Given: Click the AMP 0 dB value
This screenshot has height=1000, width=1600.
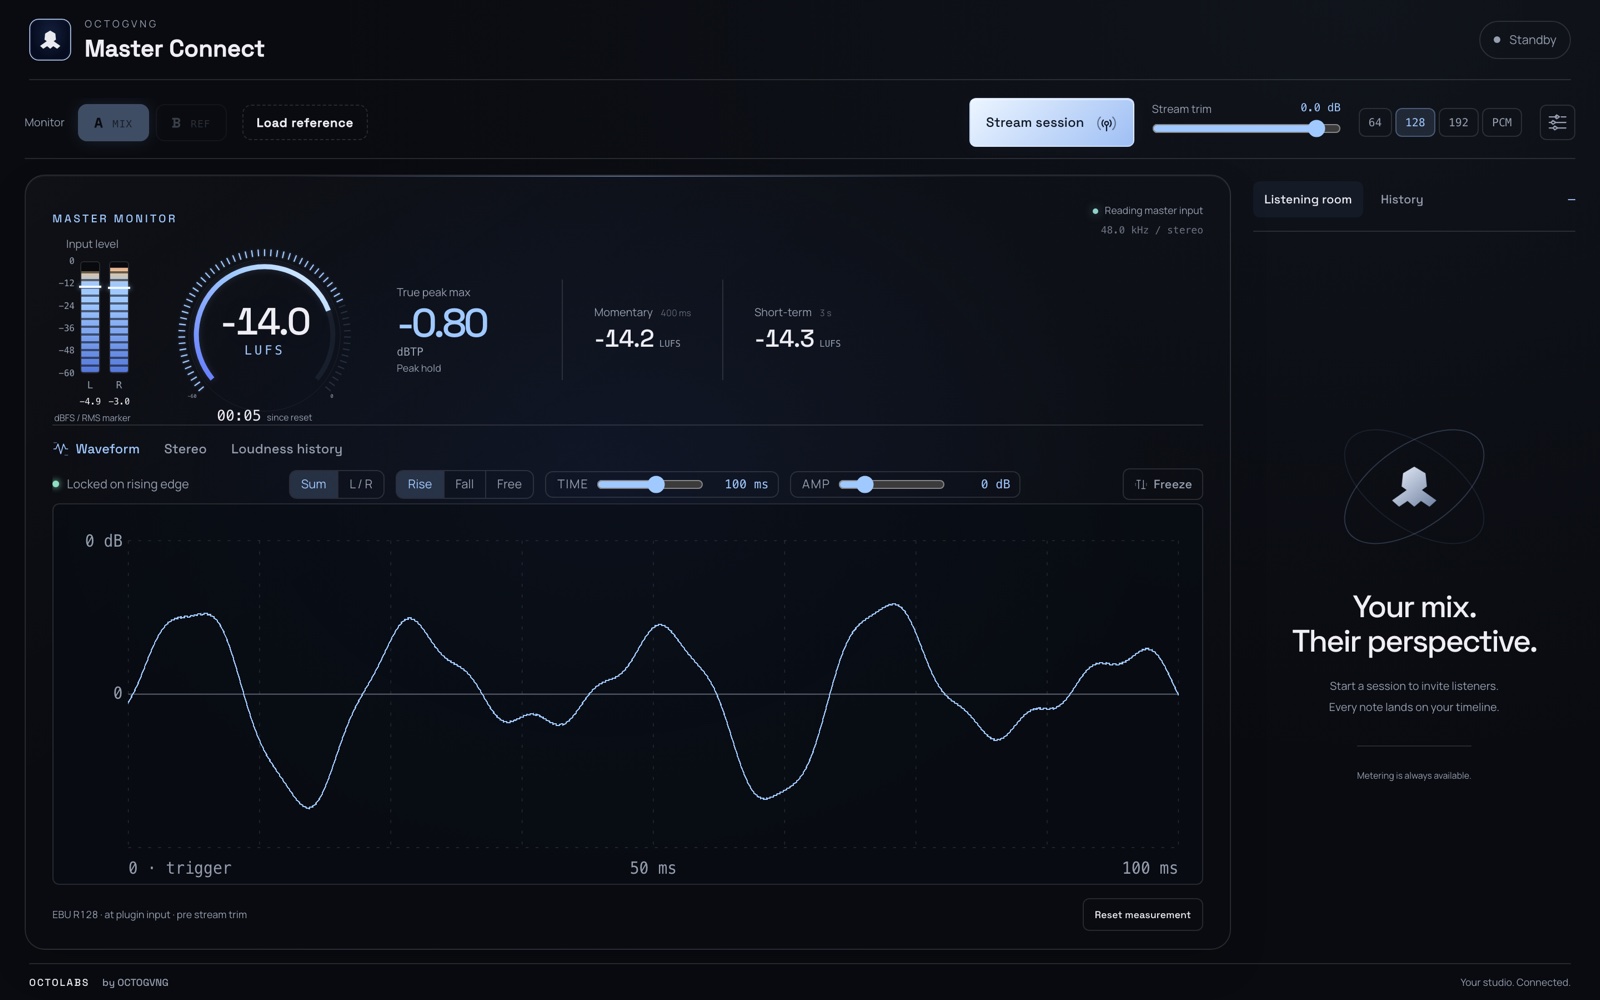Looking at the screenshot, I should pos(995,484).
